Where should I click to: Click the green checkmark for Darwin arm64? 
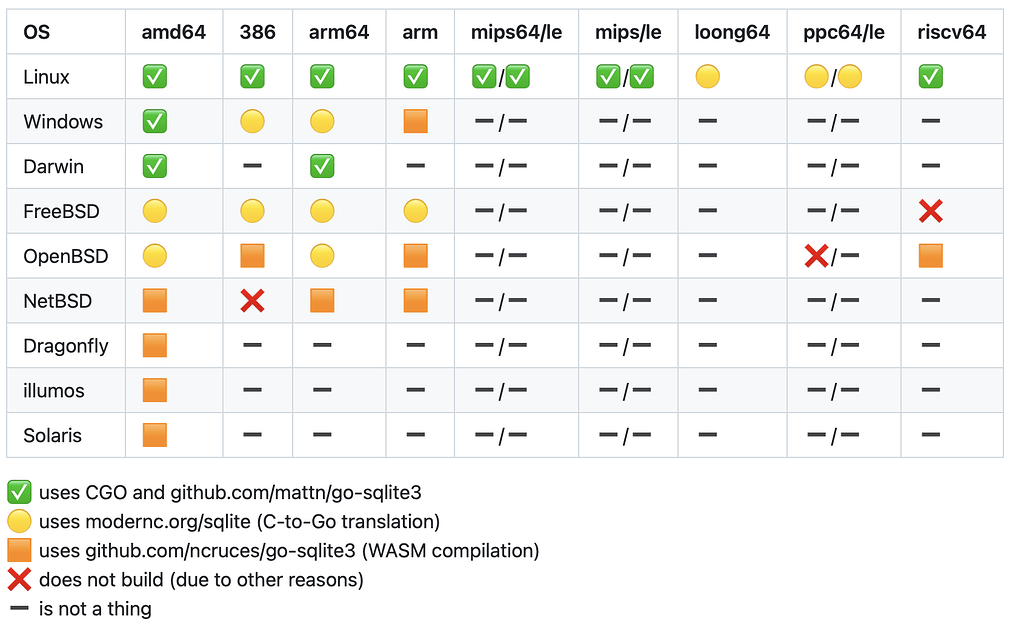322,166
